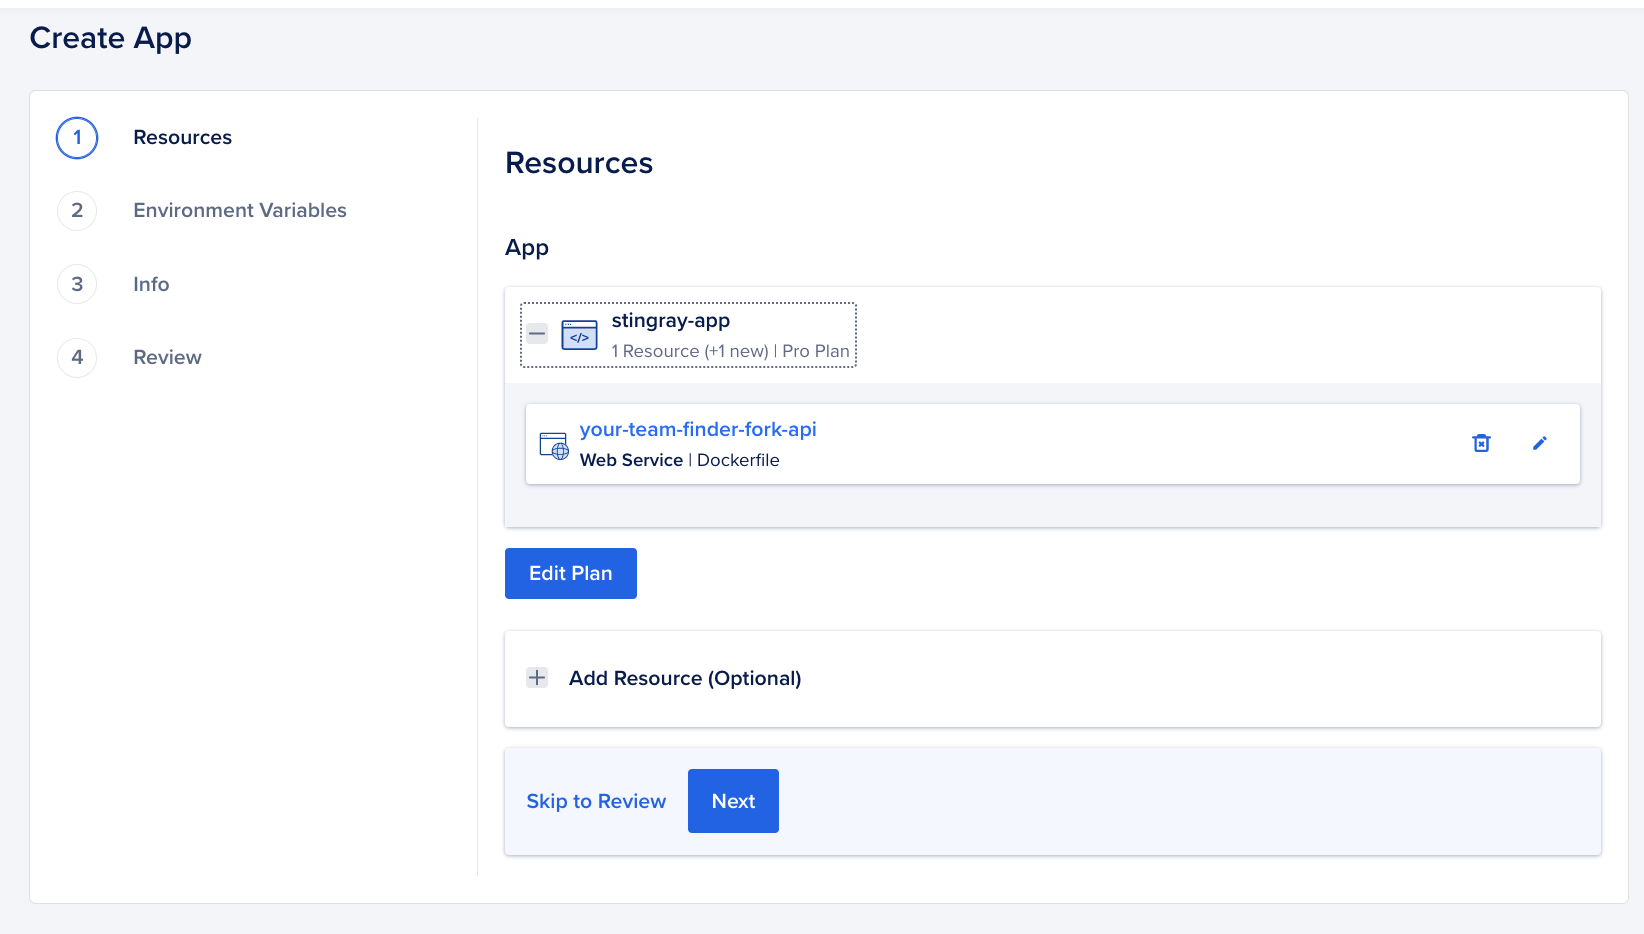Expand Add Resource with plus icon
The height and width of the screenshot is (934, 1644).
pos(537,678)
